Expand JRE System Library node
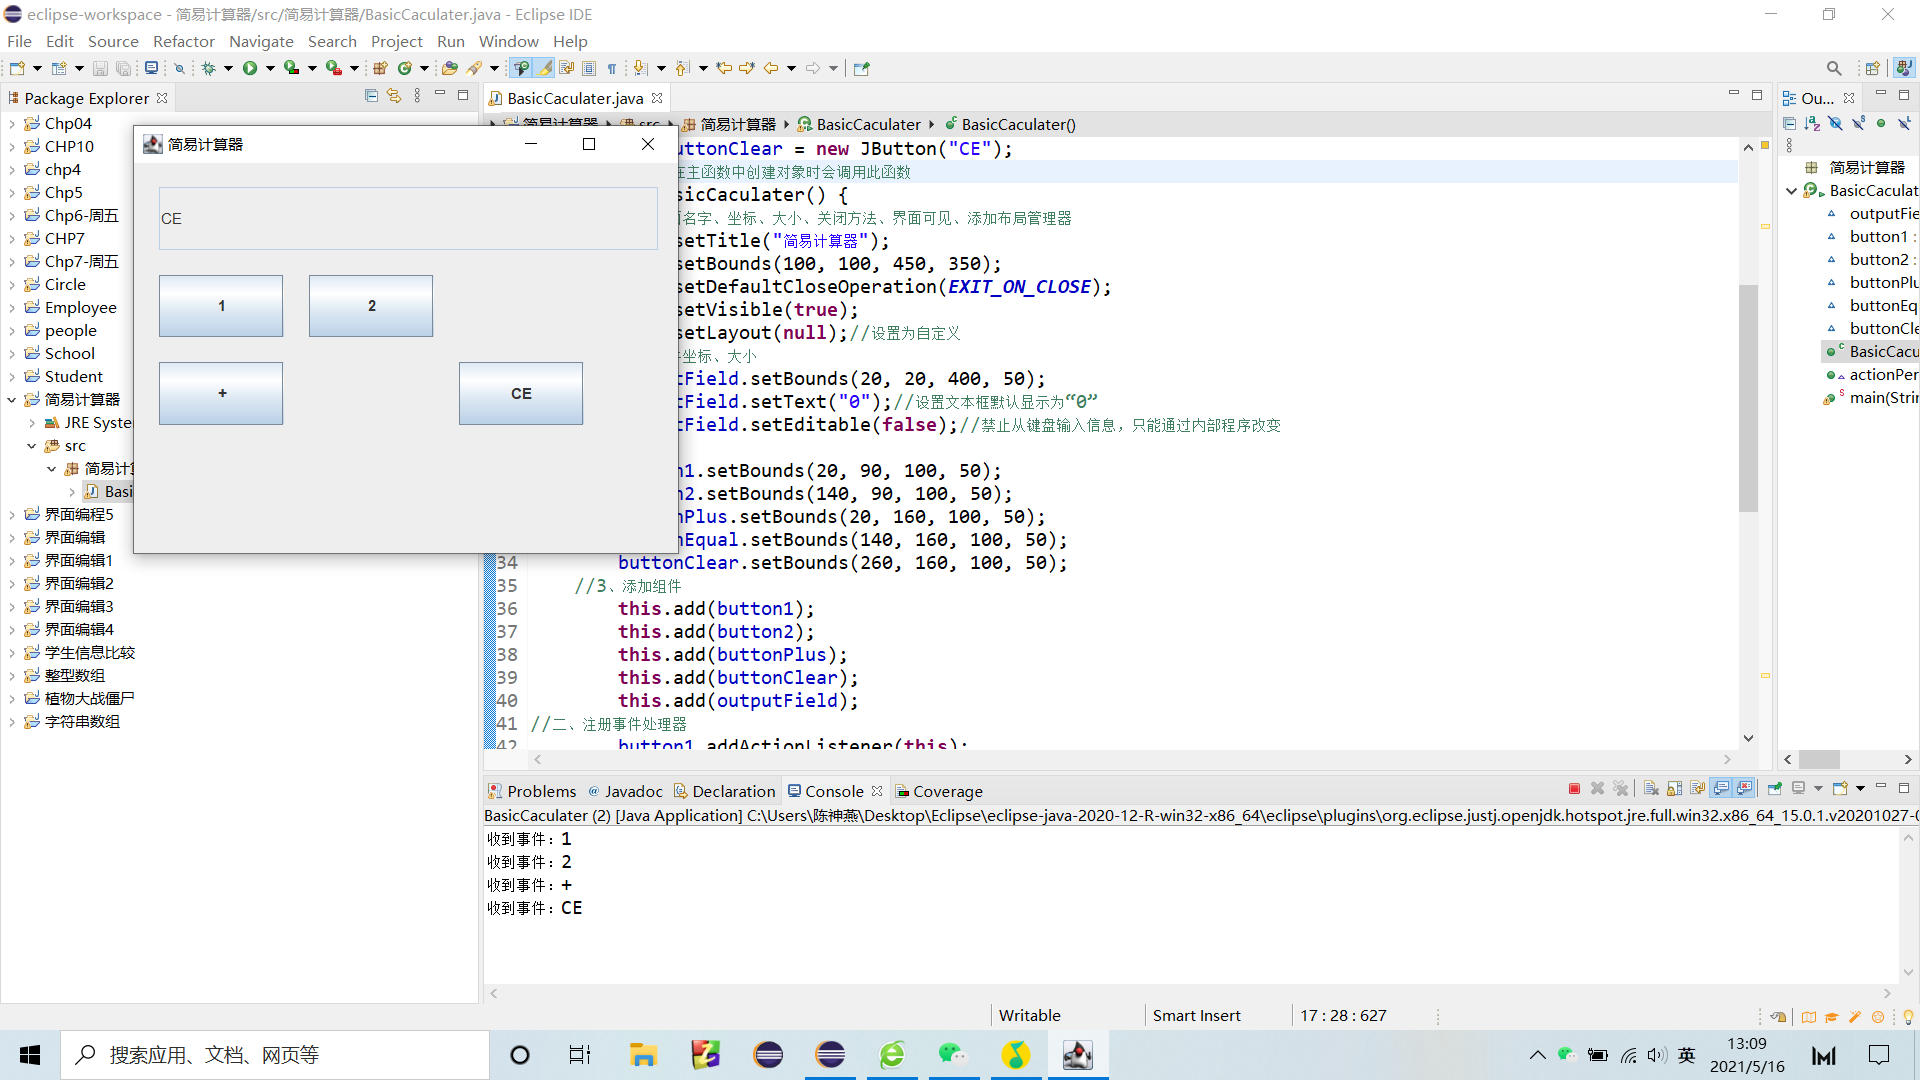Image resolution: width=1920 pixels, height=1080 pixels. [x=32, y=423]
